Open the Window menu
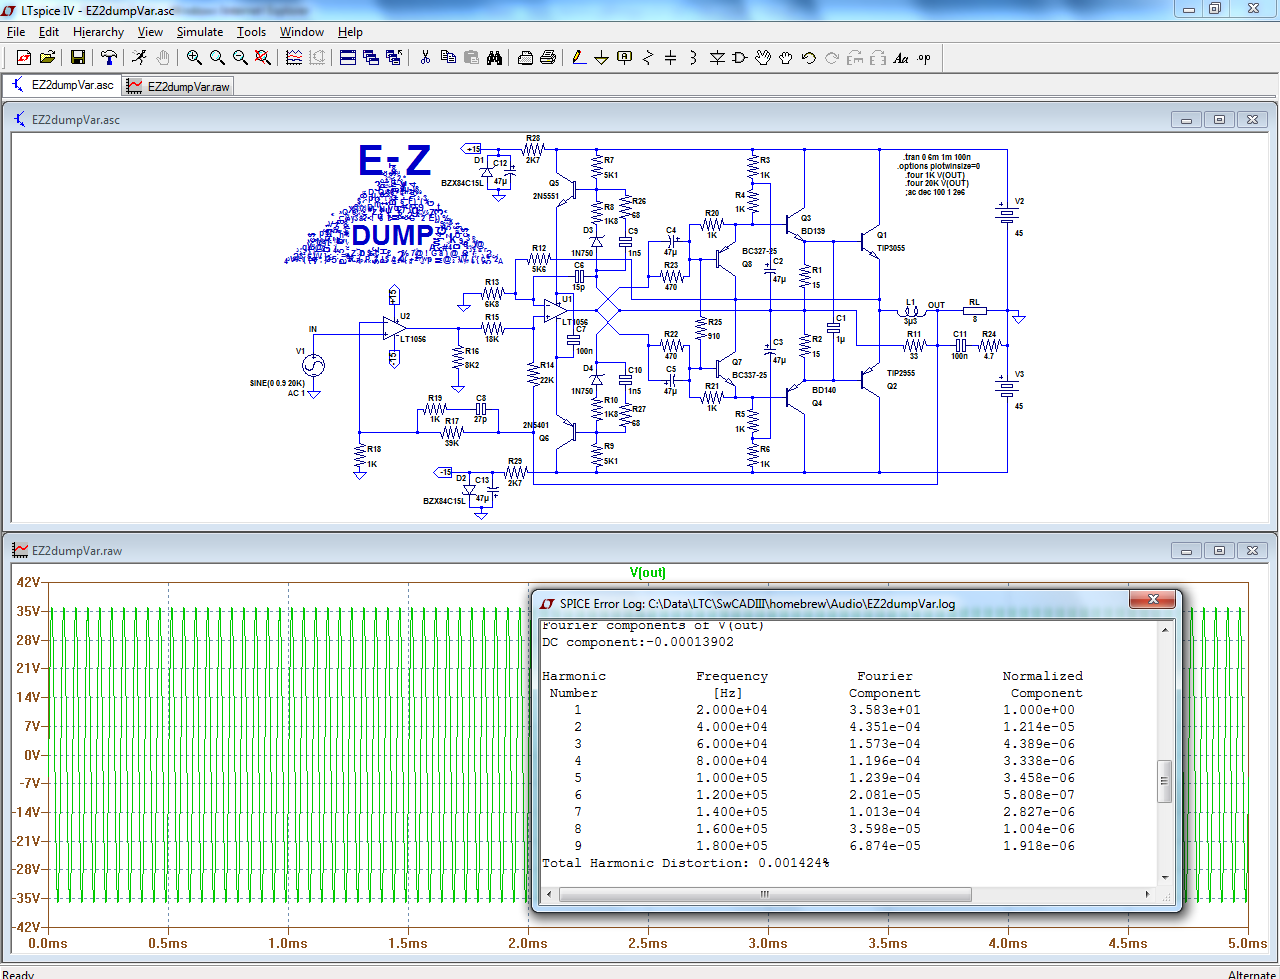Image resolution: width=1280 pixels, height=979 pixels. (x=301, y=32)
